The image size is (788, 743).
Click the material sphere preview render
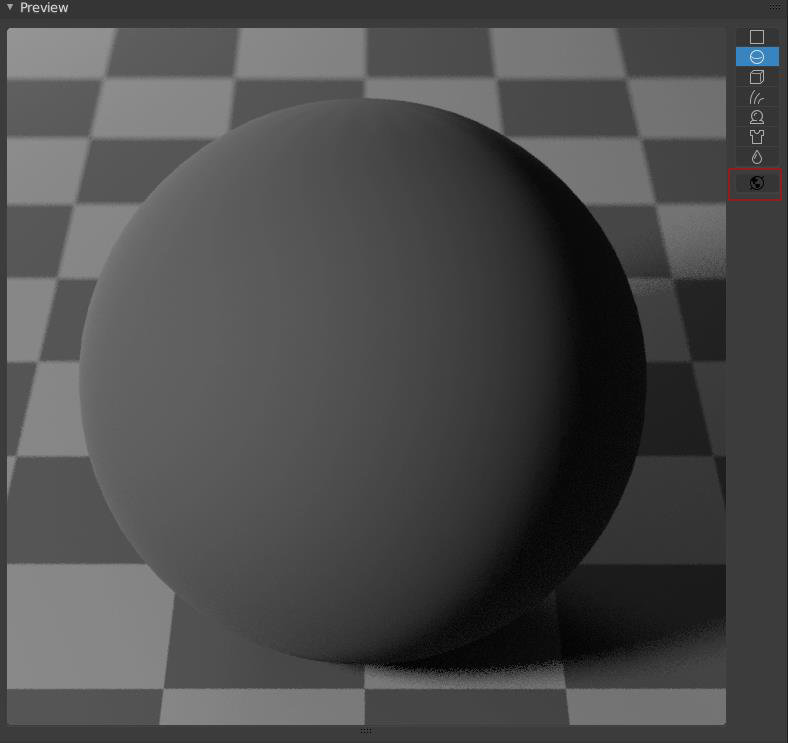(x=366, y=376)
